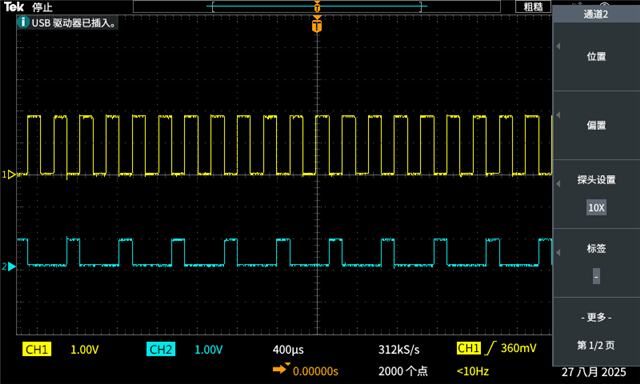Image resolution: width=640 pixels, height=384 pixels.
Task: Click the waveform record overview bar
Action: click(x=317, y=7)
